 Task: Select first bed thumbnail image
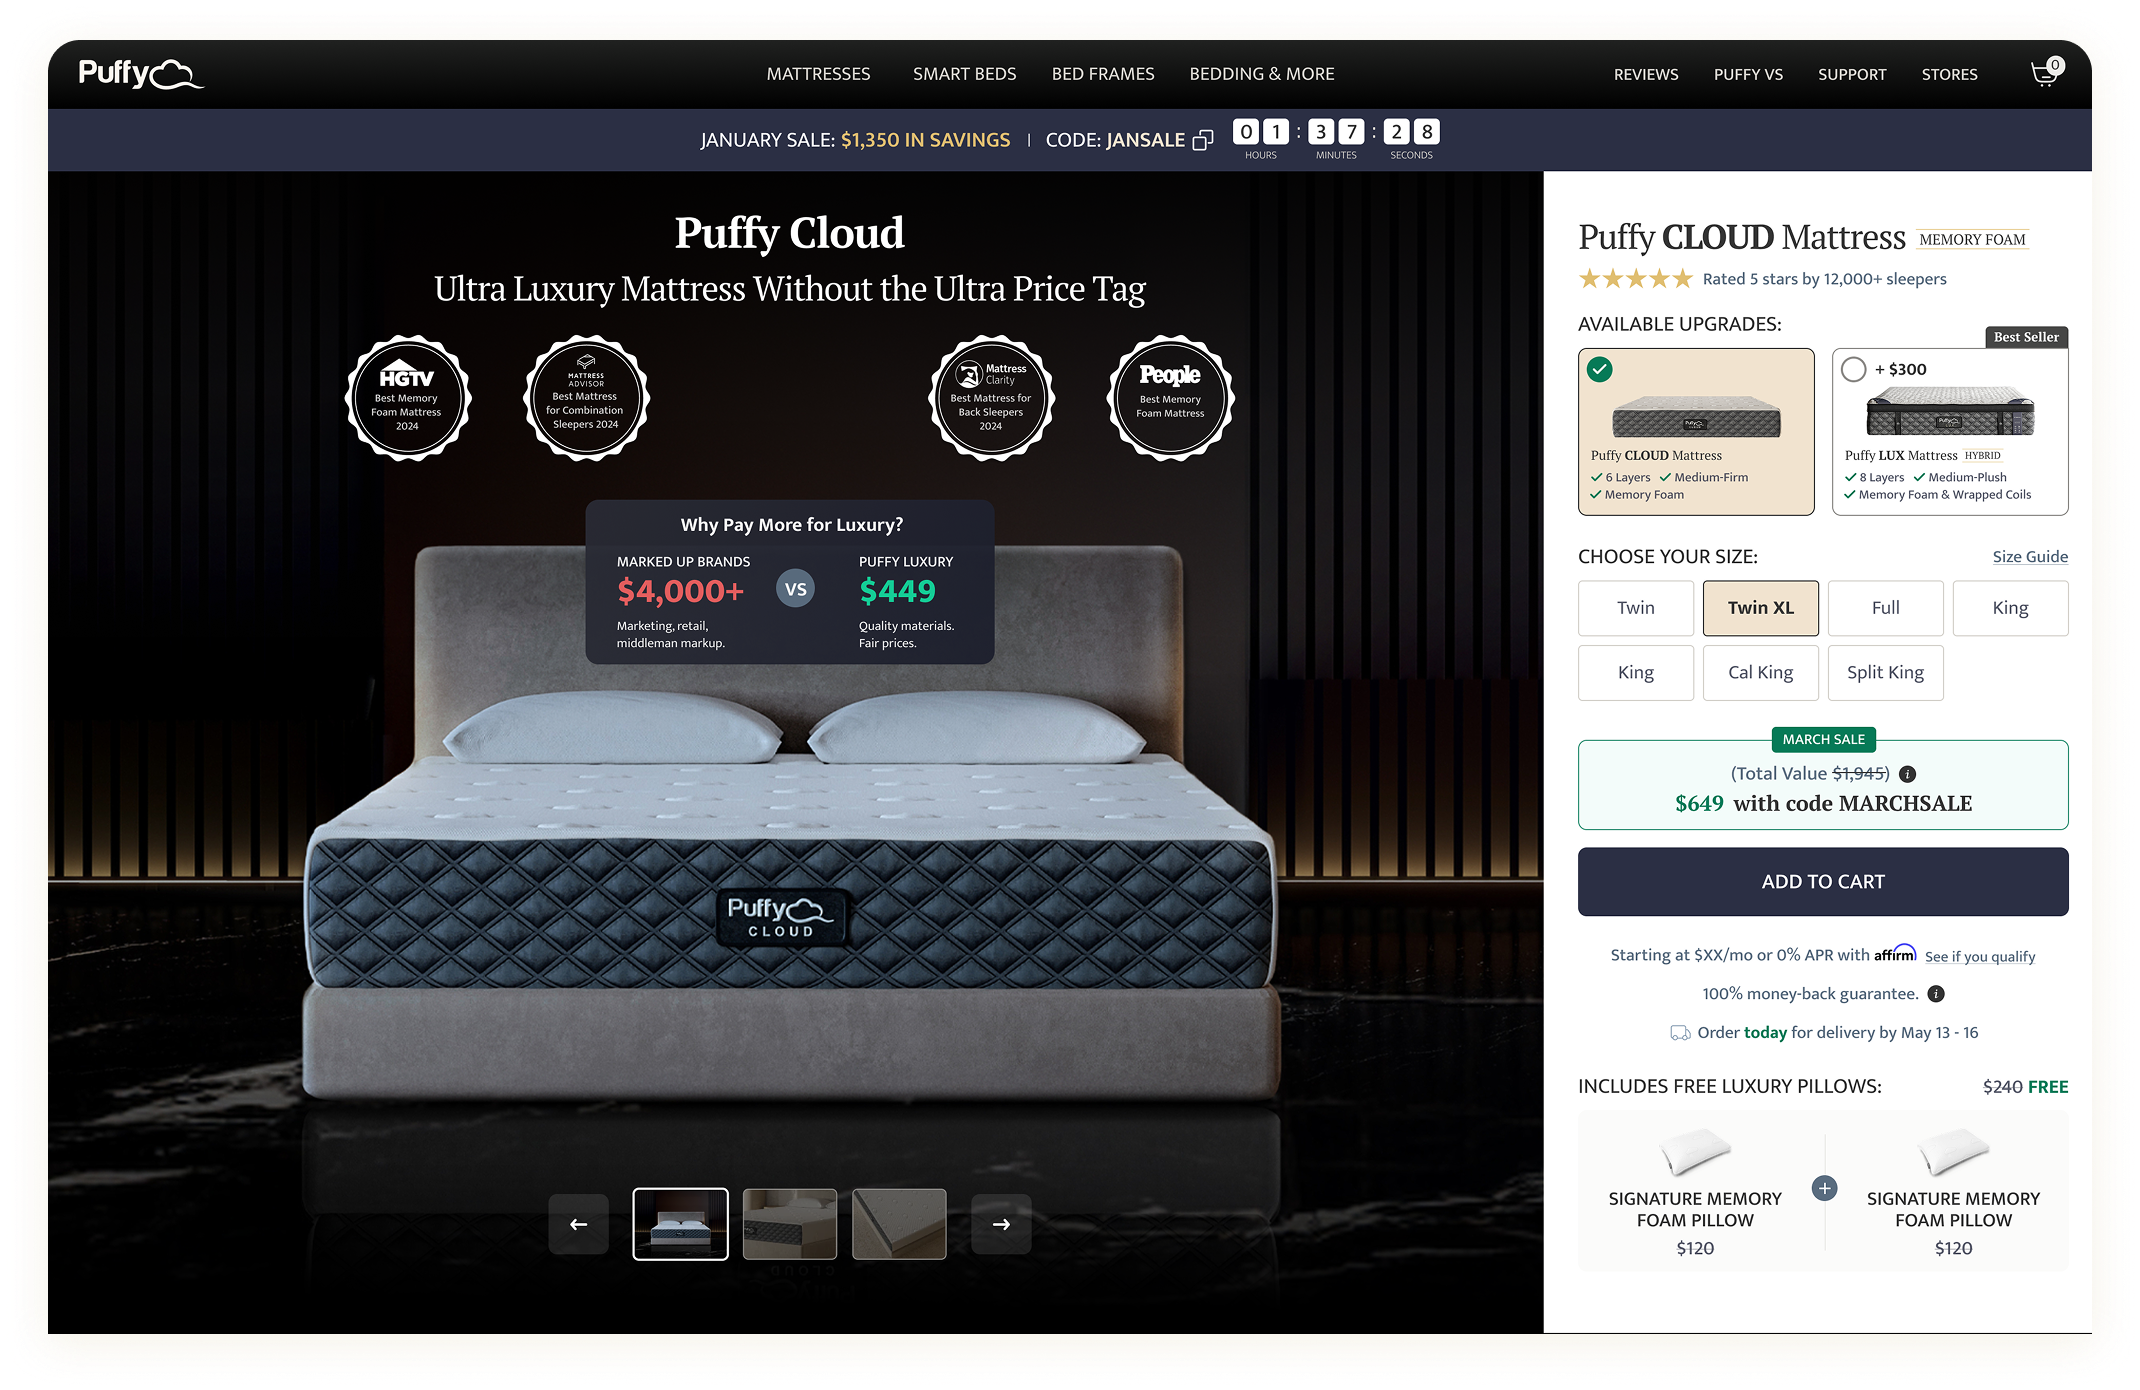point(680,1224)
